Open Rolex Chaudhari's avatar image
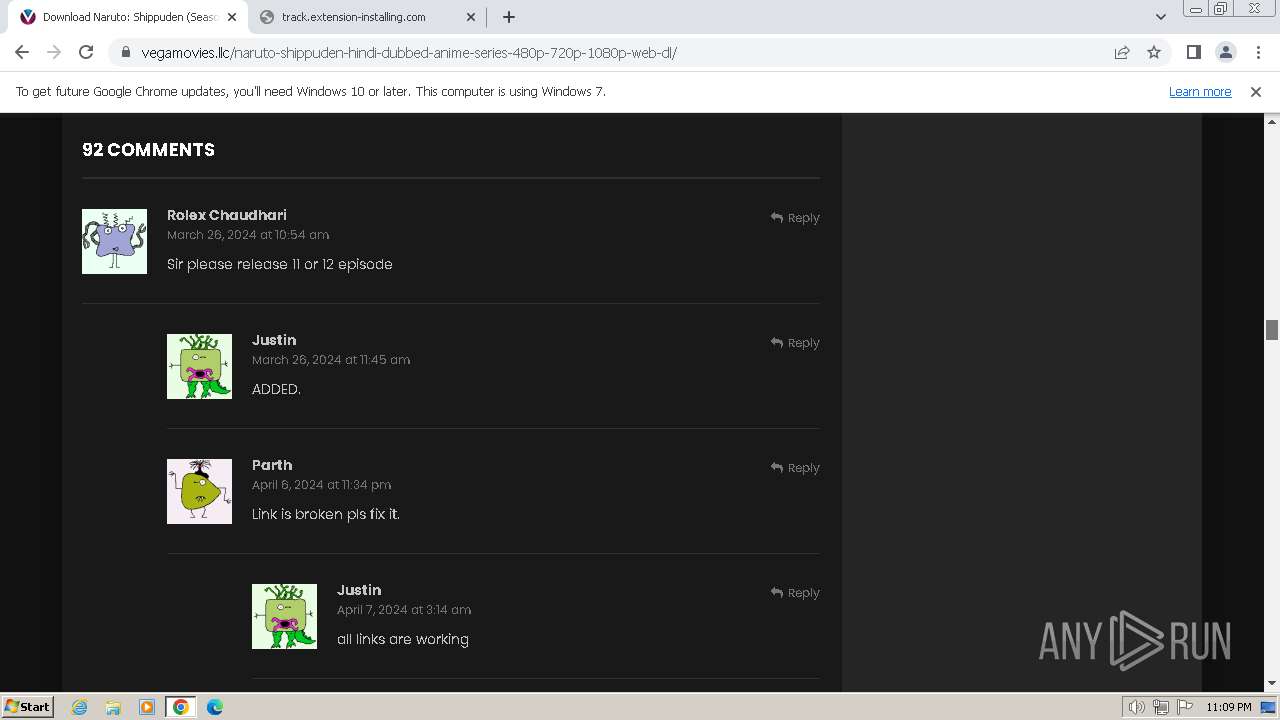Image resolution: width=1280 pixels, height=720 pixels. [x=114, y=241]
